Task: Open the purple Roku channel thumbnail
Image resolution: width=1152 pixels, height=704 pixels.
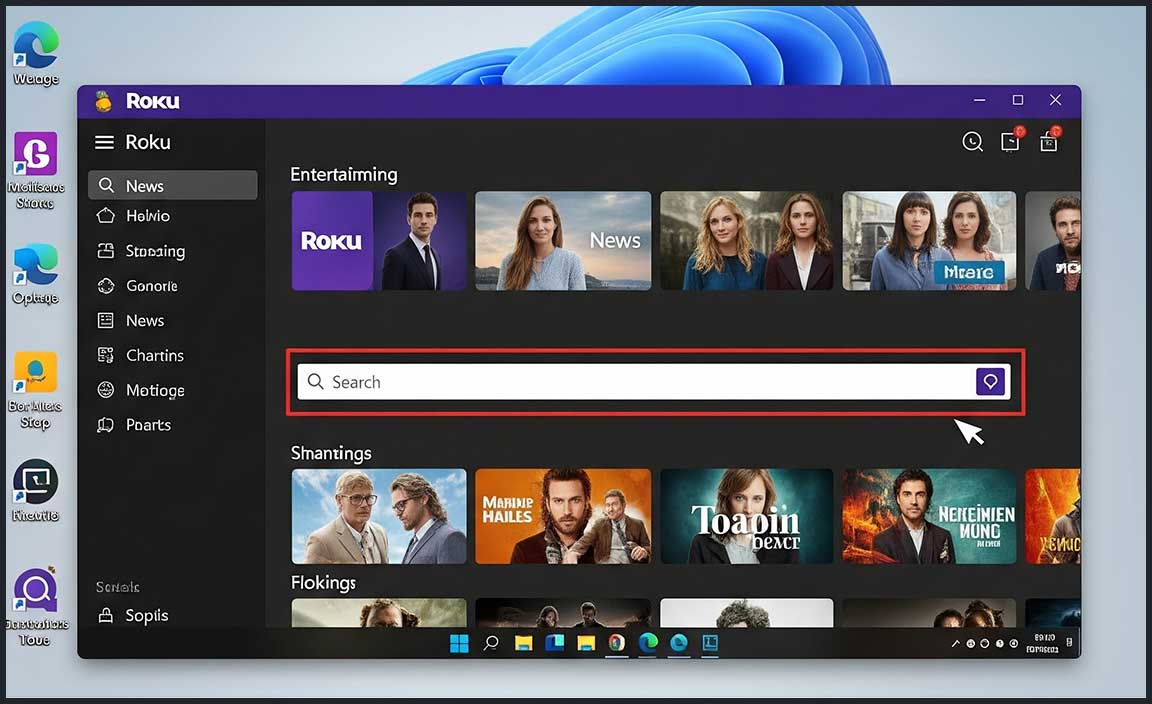Action: point(379,241)
